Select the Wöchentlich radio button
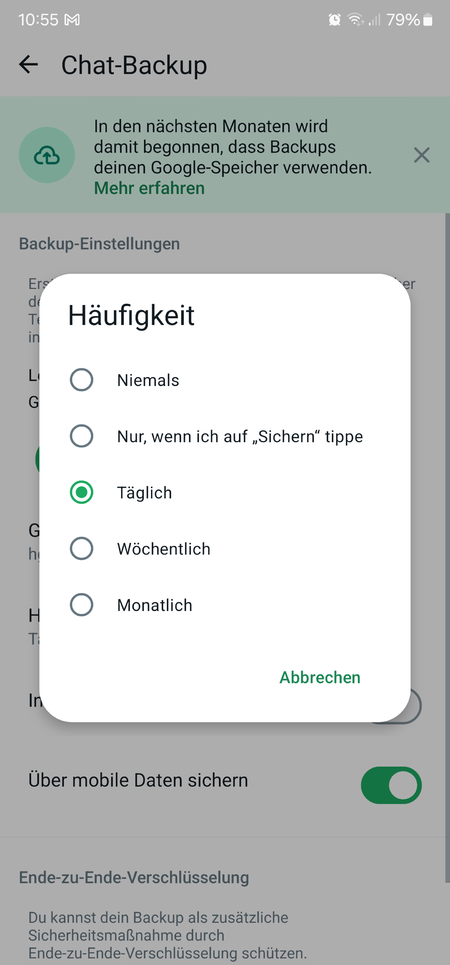 point(81,548)
